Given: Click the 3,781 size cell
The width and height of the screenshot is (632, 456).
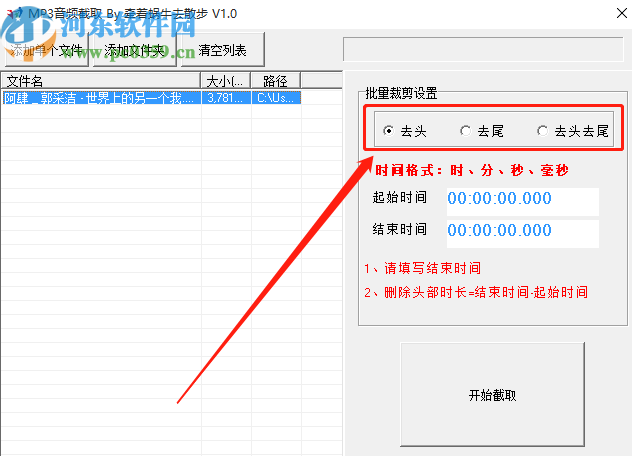Looking at the screenshot, I should [226, 98].
